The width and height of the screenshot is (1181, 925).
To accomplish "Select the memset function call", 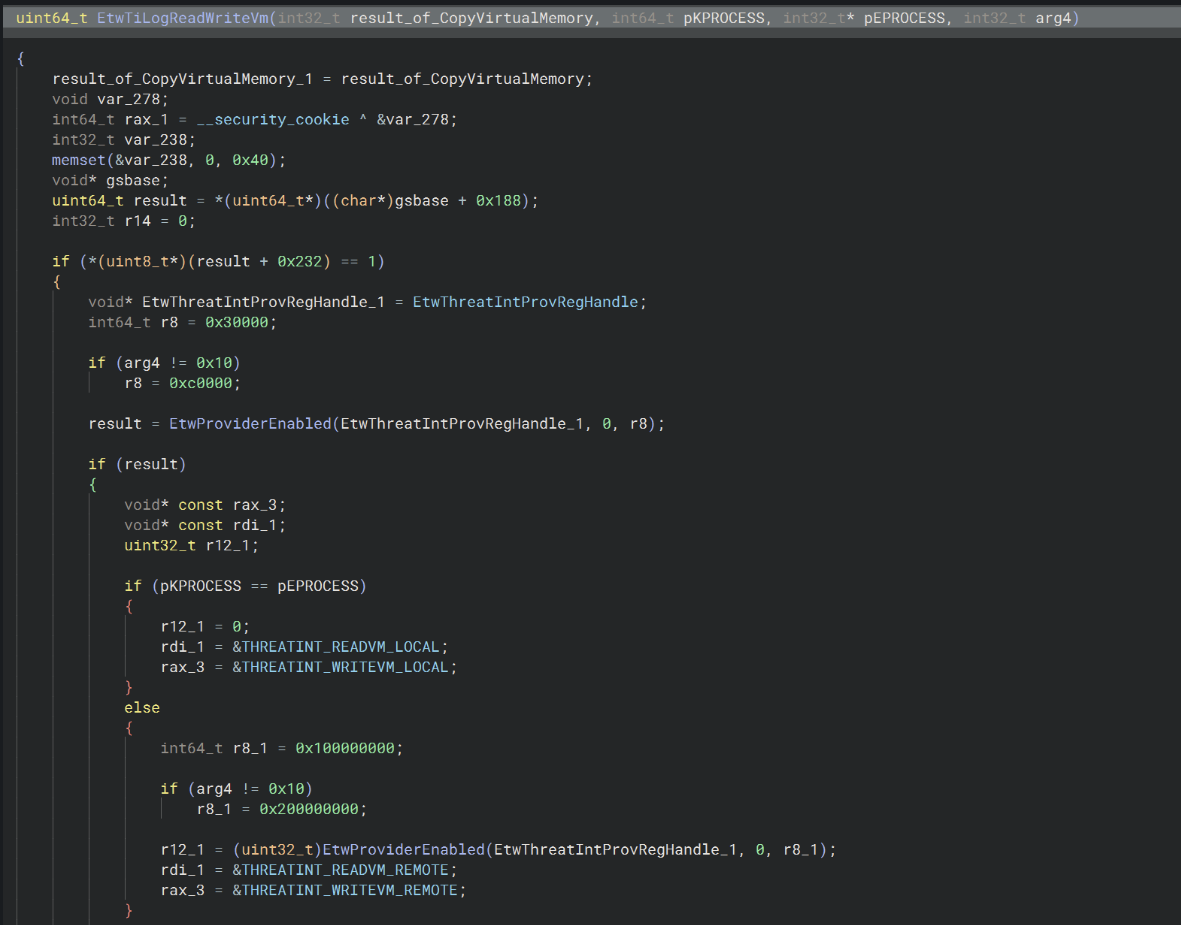I will [78, 160].
